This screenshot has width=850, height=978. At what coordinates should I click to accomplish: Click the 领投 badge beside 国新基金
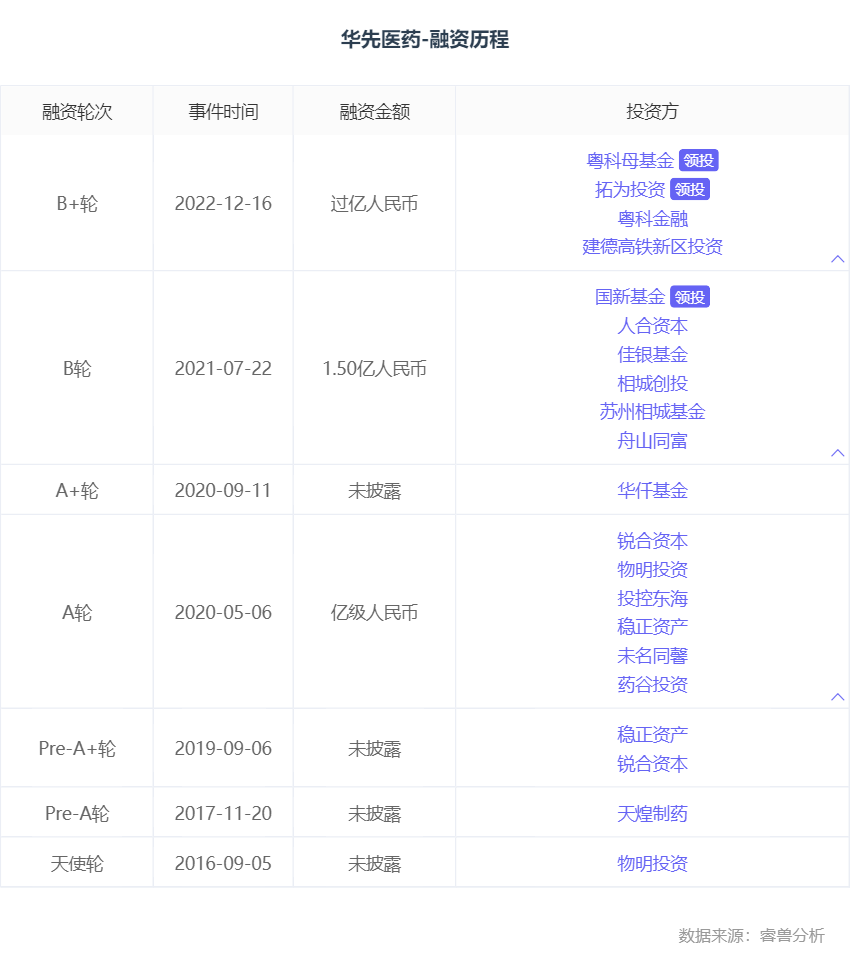[x=690, y=297]
